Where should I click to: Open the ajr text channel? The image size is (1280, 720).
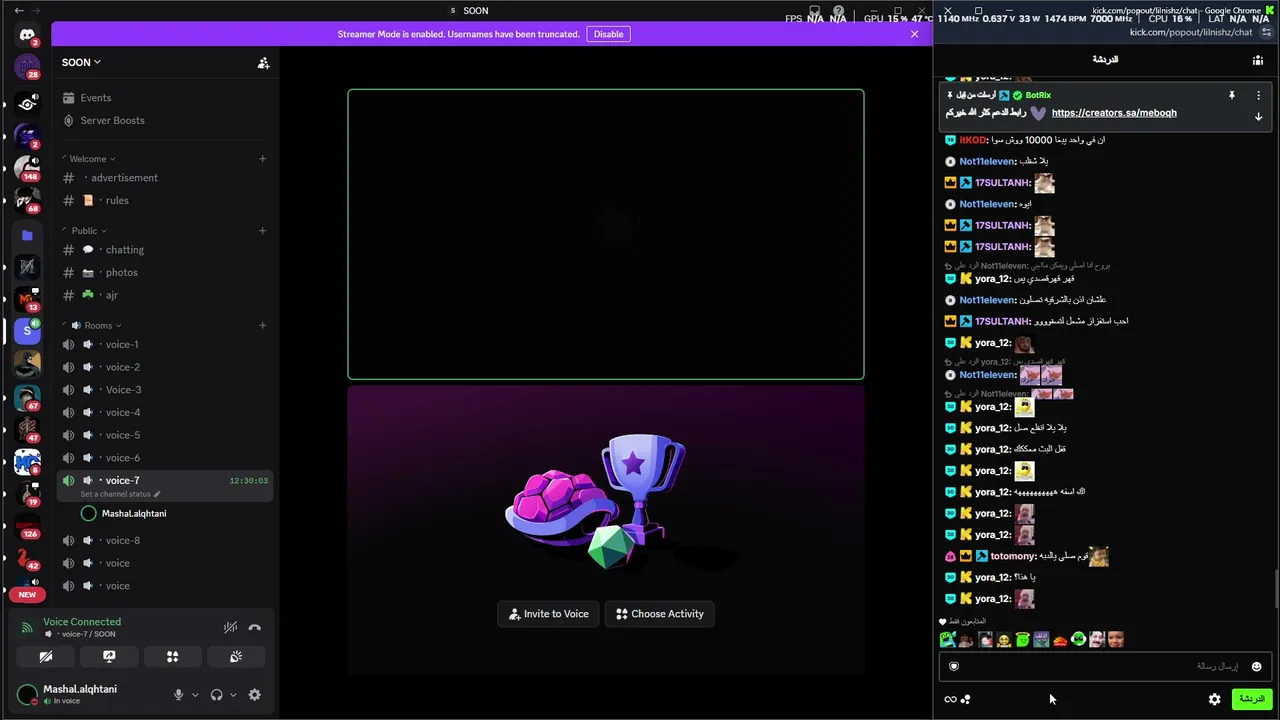click(x=164, y=295)
